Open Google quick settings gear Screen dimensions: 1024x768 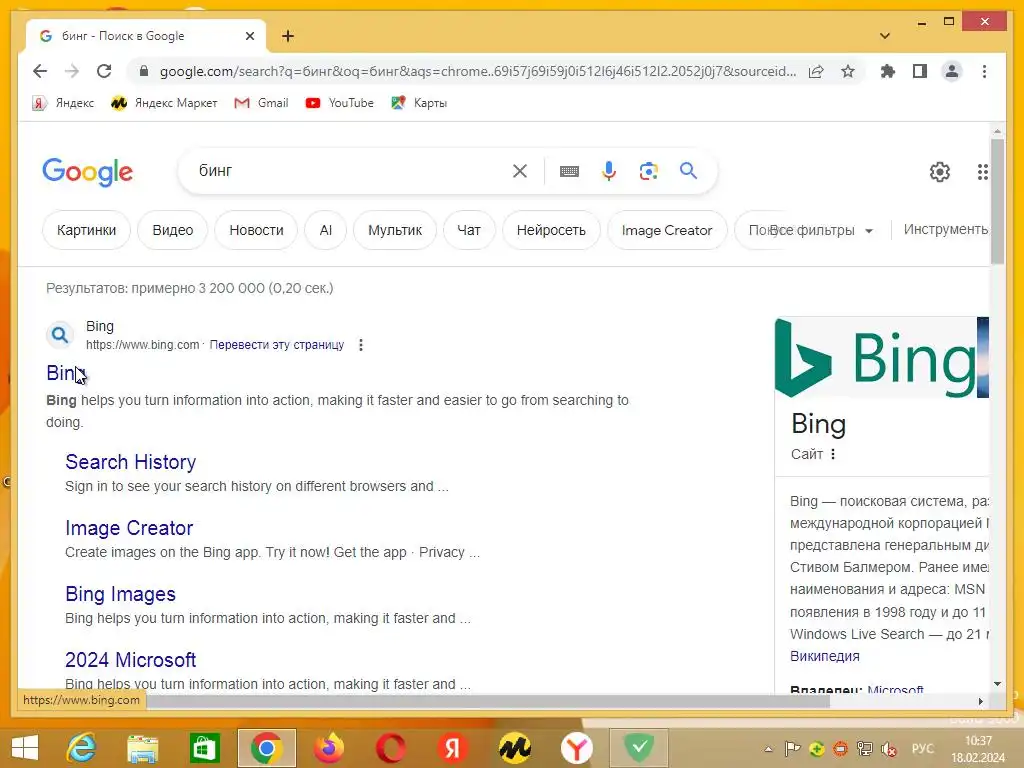coord(940,172)
